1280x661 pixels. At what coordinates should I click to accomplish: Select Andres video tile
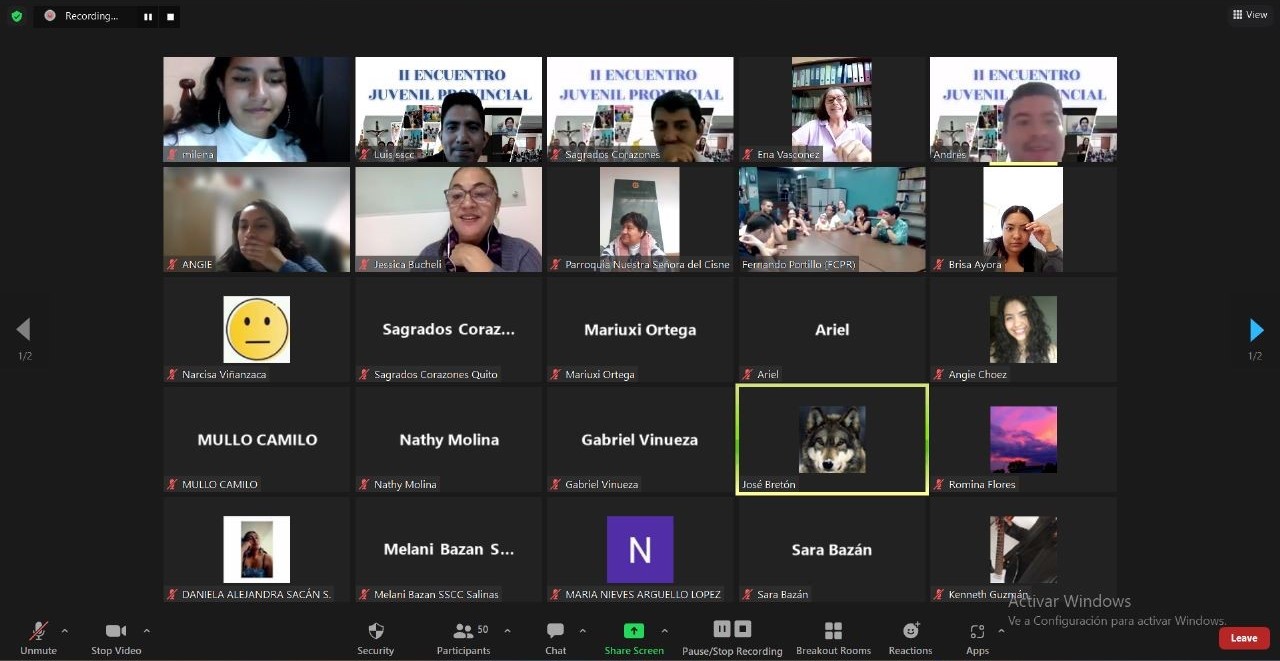pyautogui.click(x=1023, y=109)
